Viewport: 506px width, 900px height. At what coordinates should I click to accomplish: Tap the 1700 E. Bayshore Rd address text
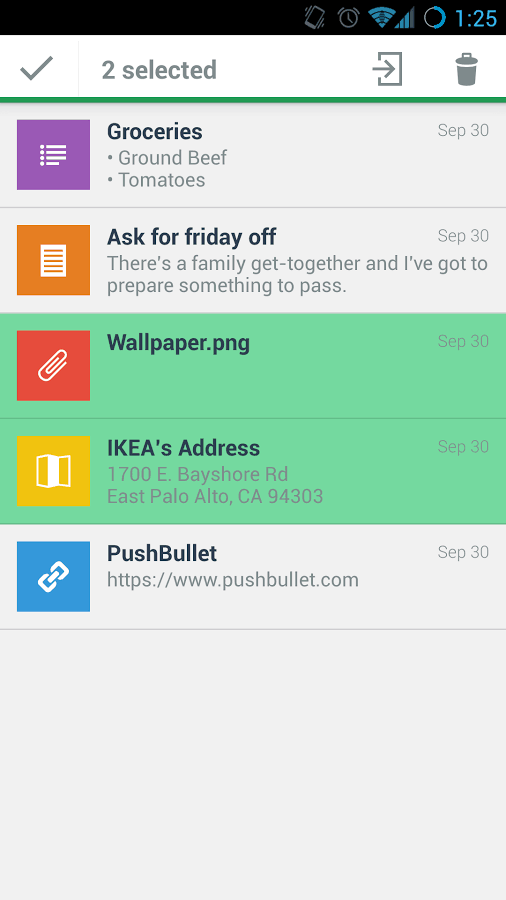(198, 474)
